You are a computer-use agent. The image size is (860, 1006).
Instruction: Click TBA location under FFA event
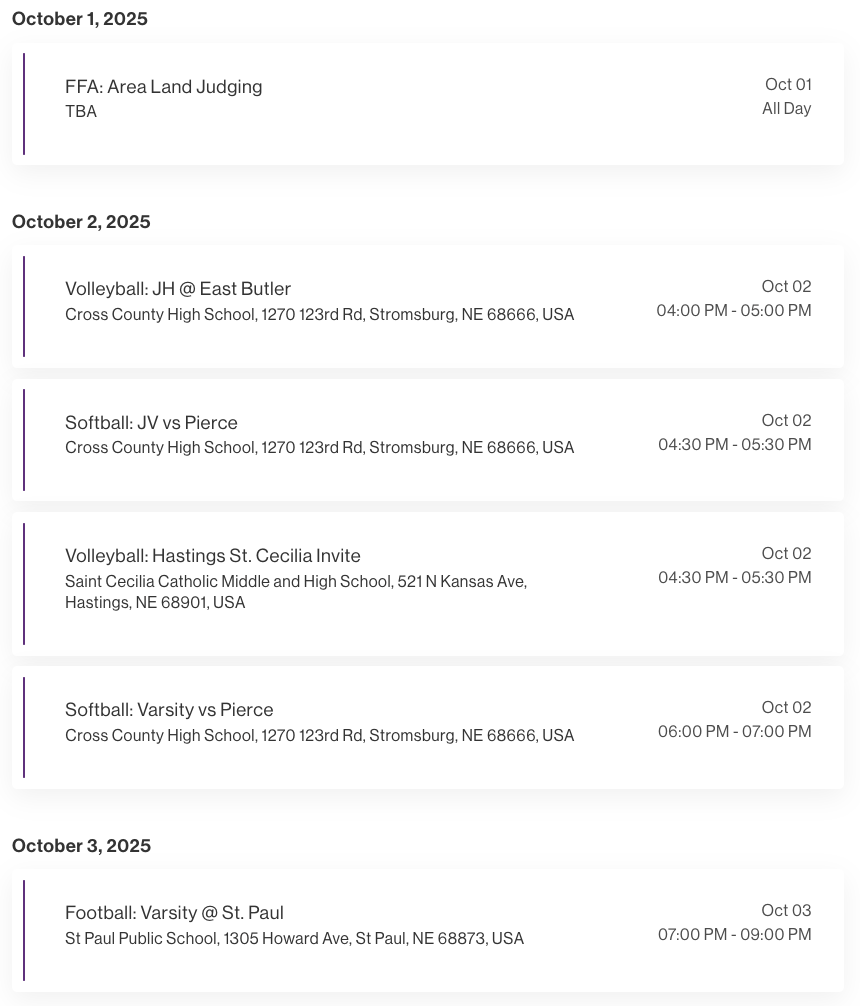point(81,112)
